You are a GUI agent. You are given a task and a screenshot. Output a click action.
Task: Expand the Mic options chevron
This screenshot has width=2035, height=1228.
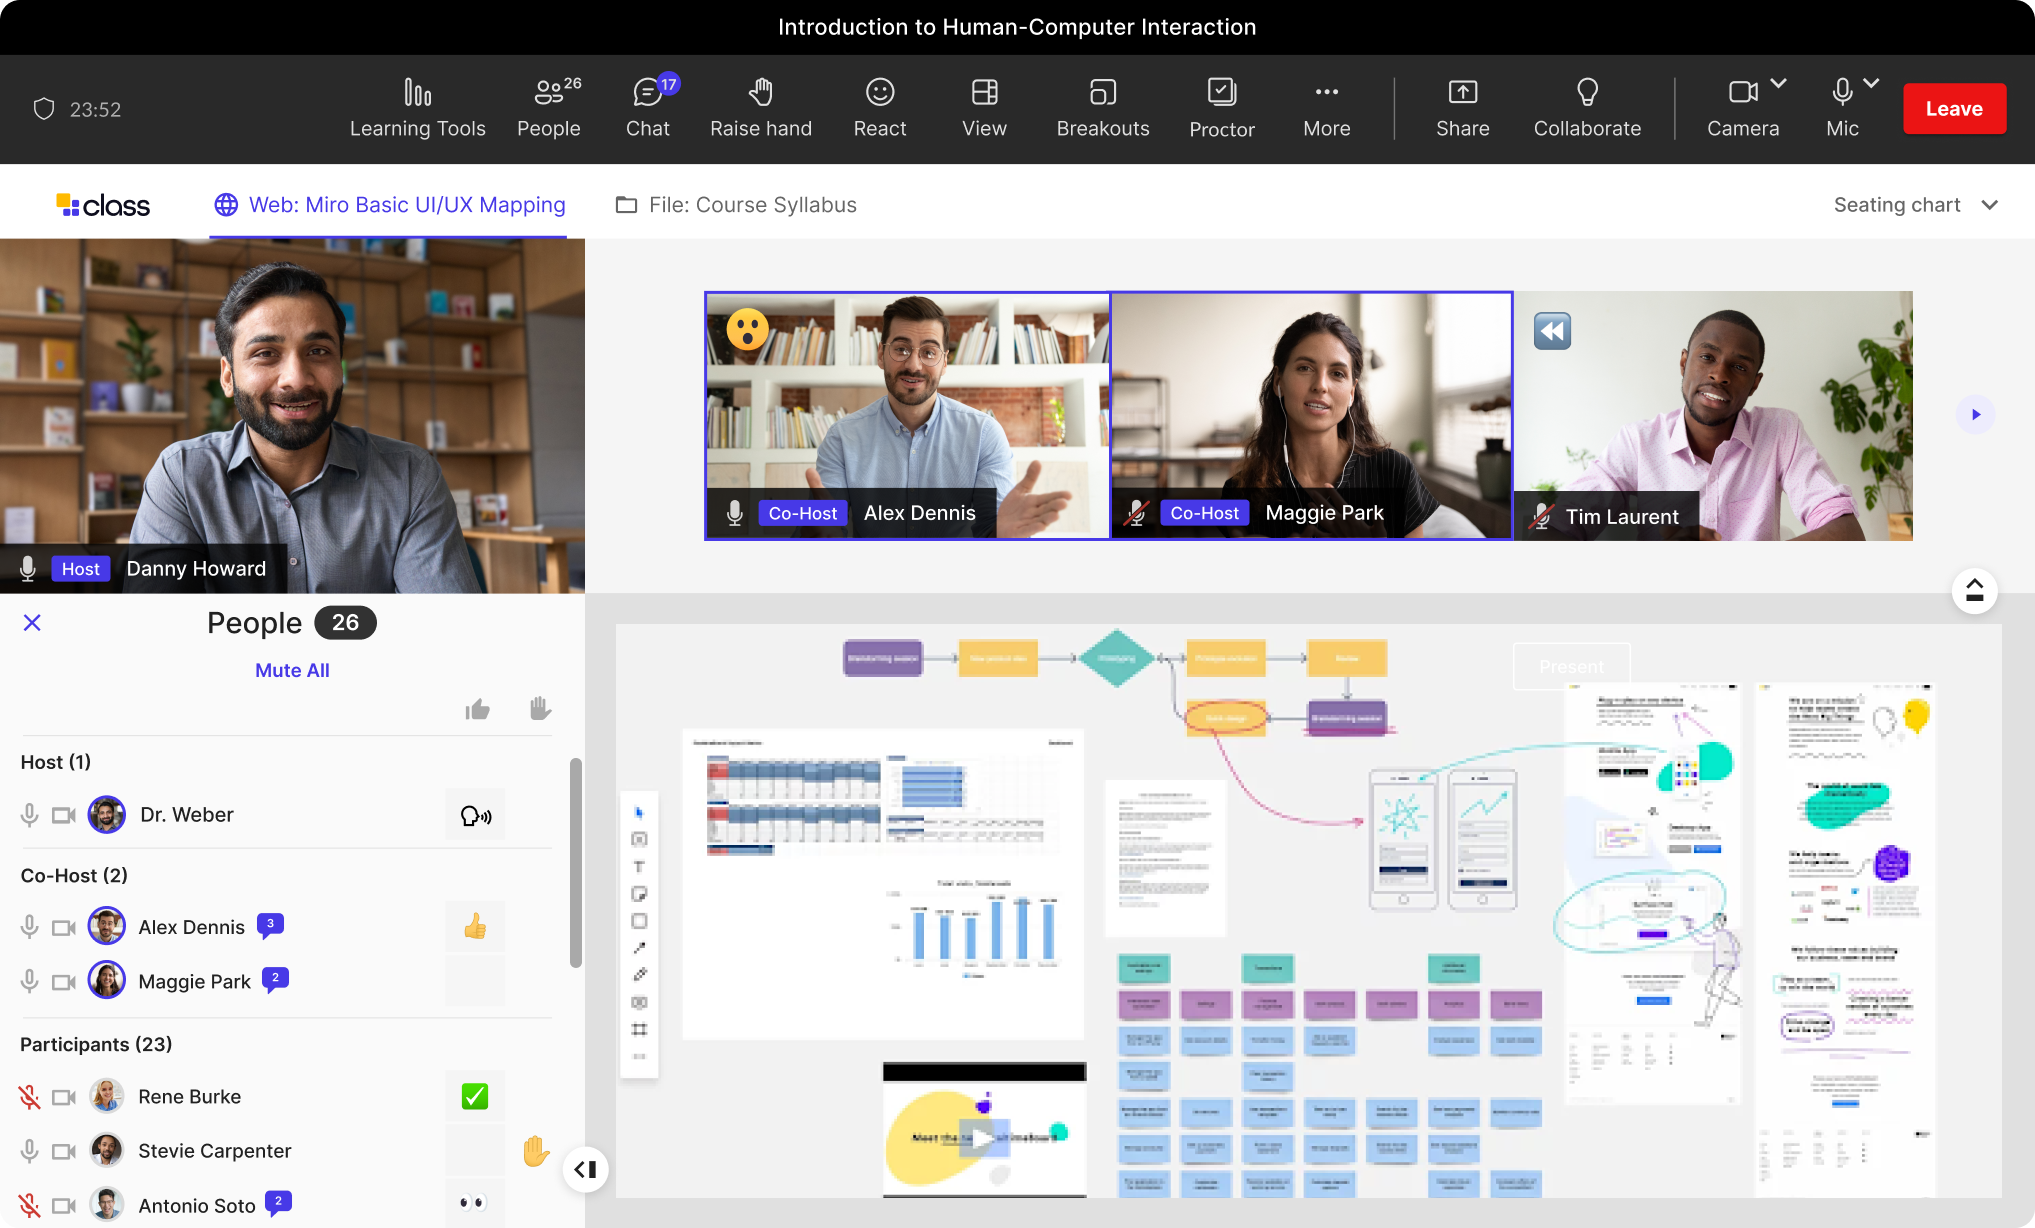(x=1871, y=84)
